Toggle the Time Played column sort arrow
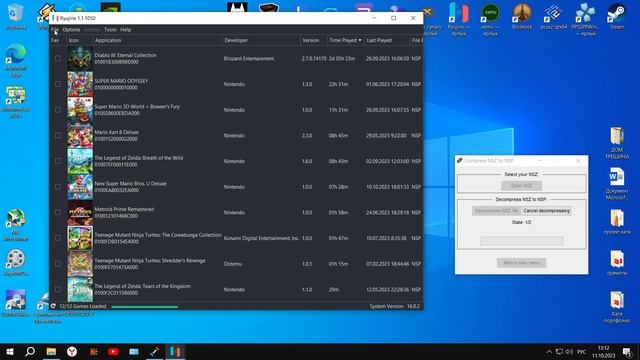 [360, 40]
